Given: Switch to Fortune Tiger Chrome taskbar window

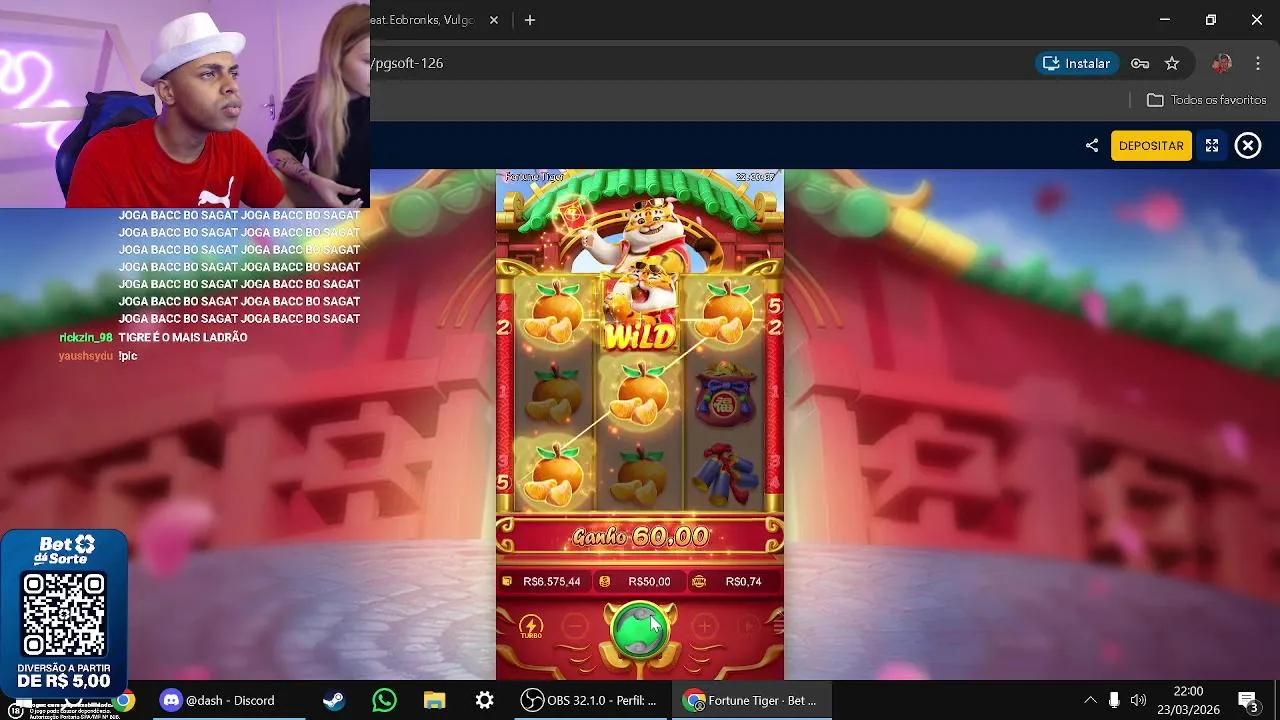Looking at the screenshot, I should click(x=750, y=700).
